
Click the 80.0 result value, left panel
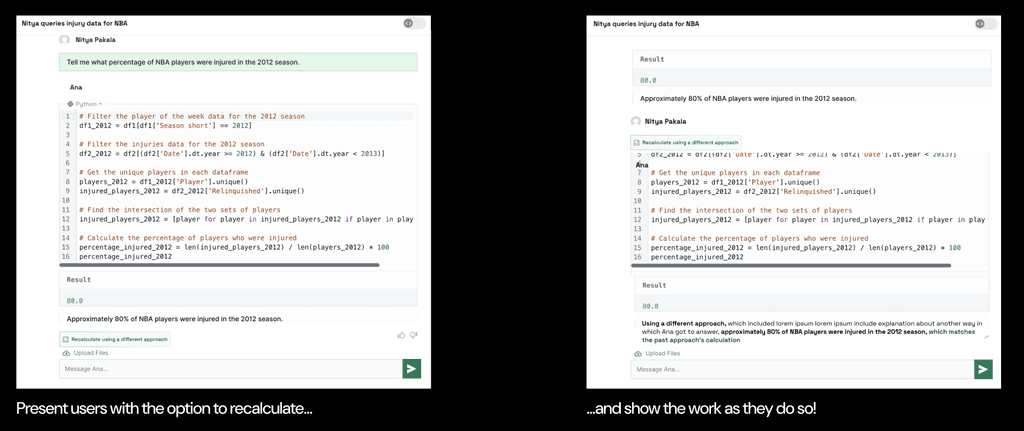point(74,301)
